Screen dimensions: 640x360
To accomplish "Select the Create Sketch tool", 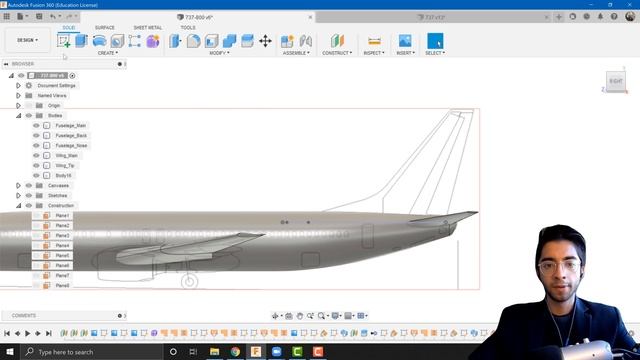I will point(63,41).
